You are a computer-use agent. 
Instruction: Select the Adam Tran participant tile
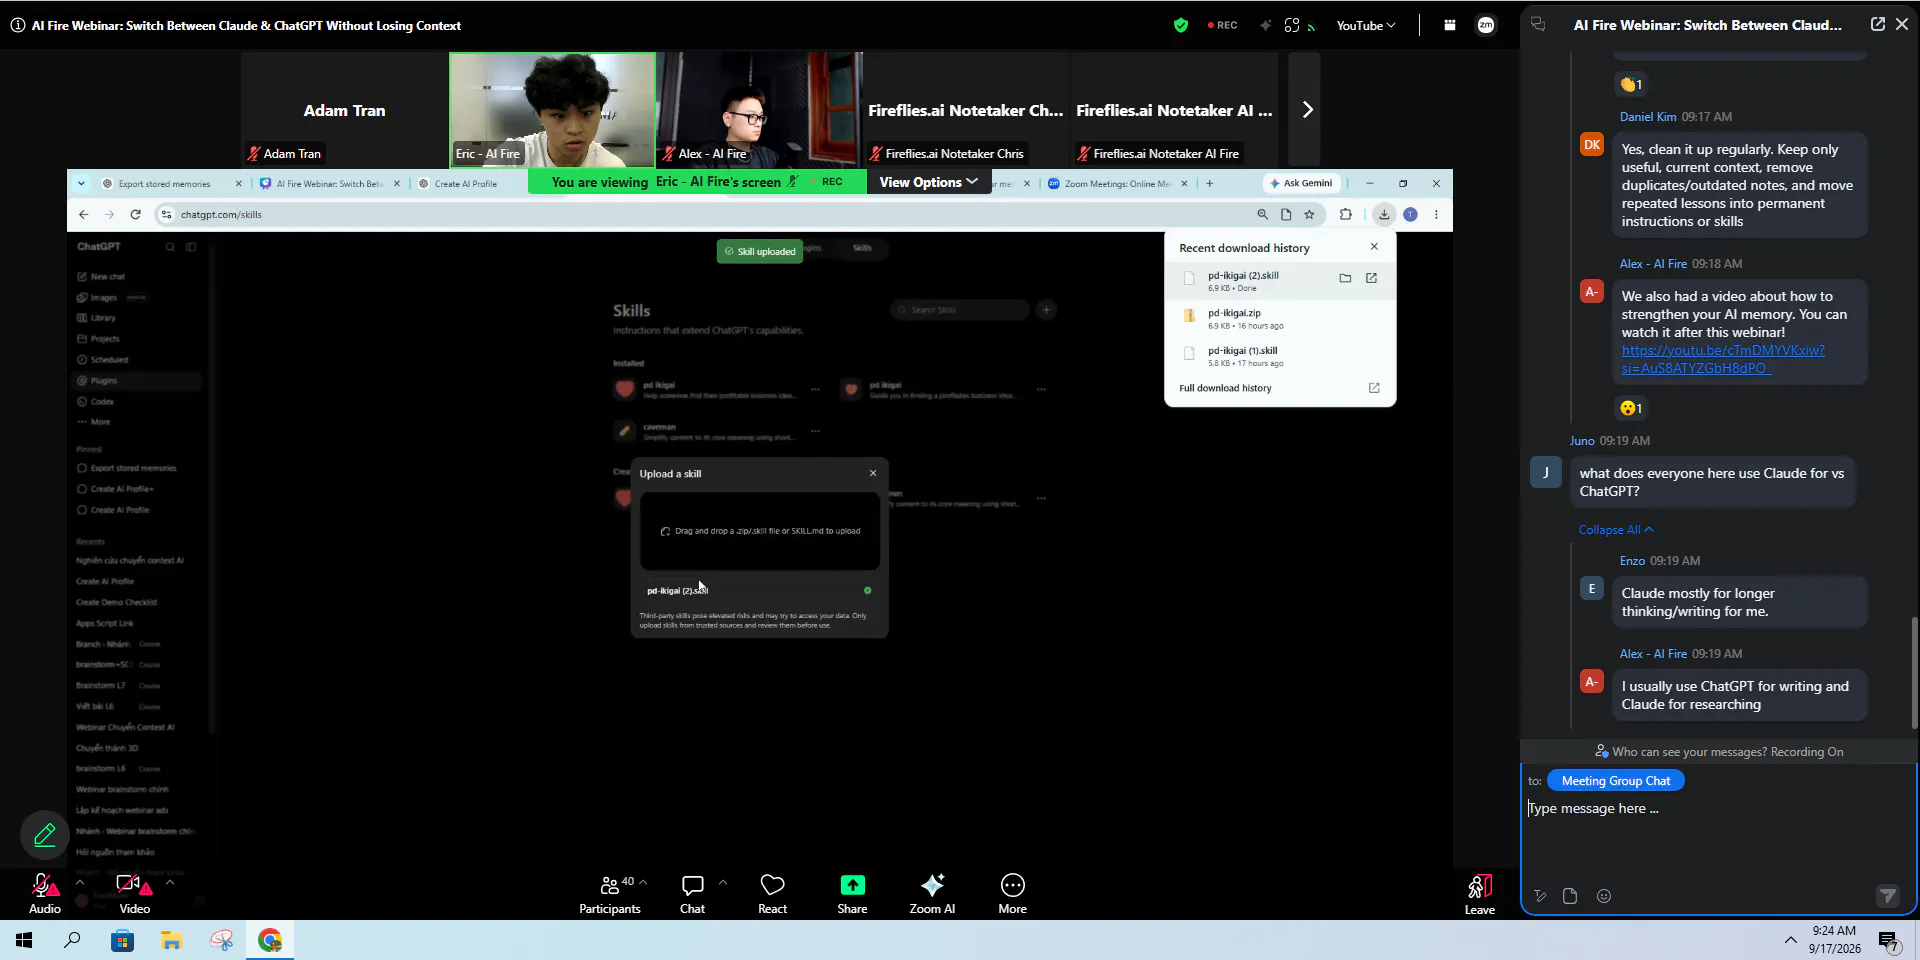tap(344, 110)
